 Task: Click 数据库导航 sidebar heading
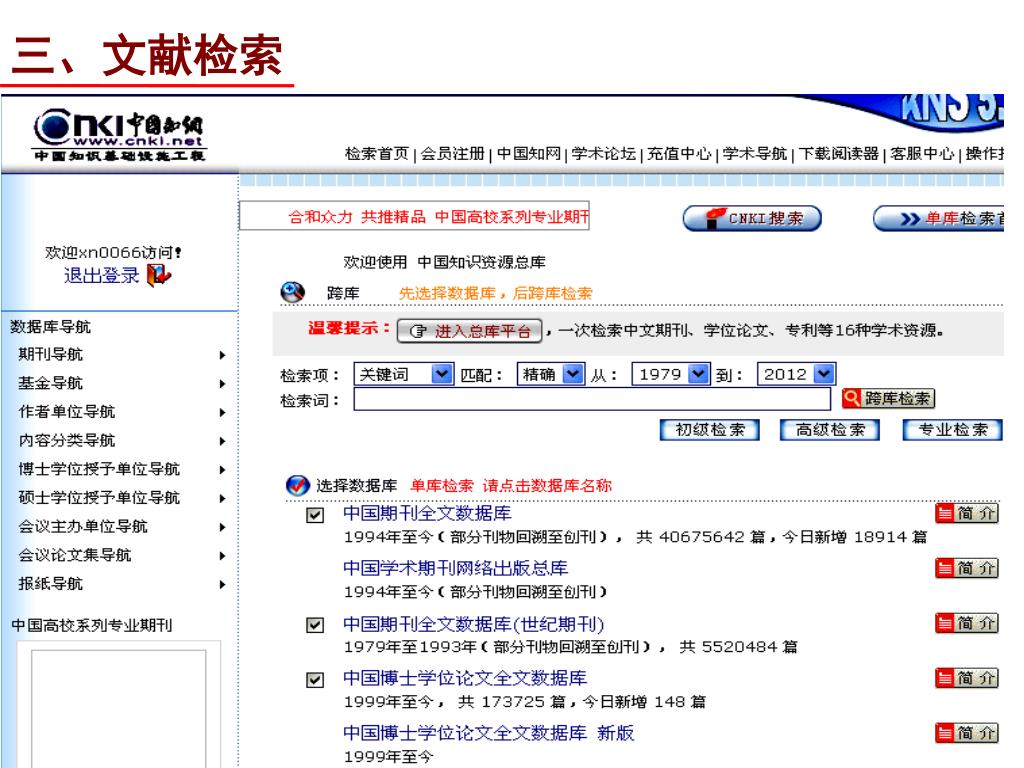pyautogui.click(x=50, y=327)
